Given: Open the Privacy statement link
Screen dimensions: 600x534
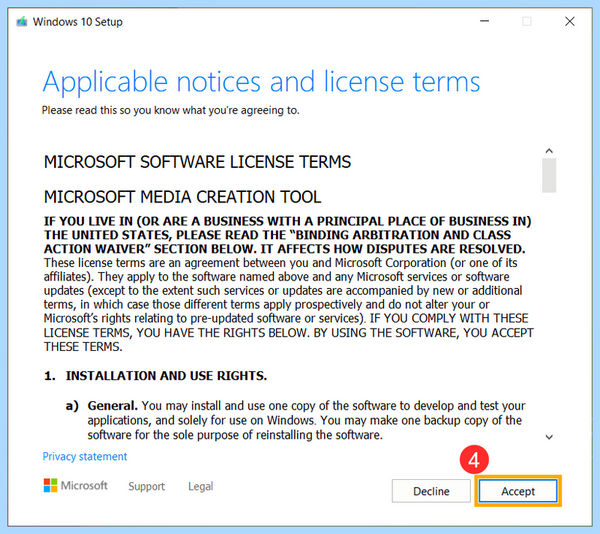Looking at the screenshot, I should 85,456.
